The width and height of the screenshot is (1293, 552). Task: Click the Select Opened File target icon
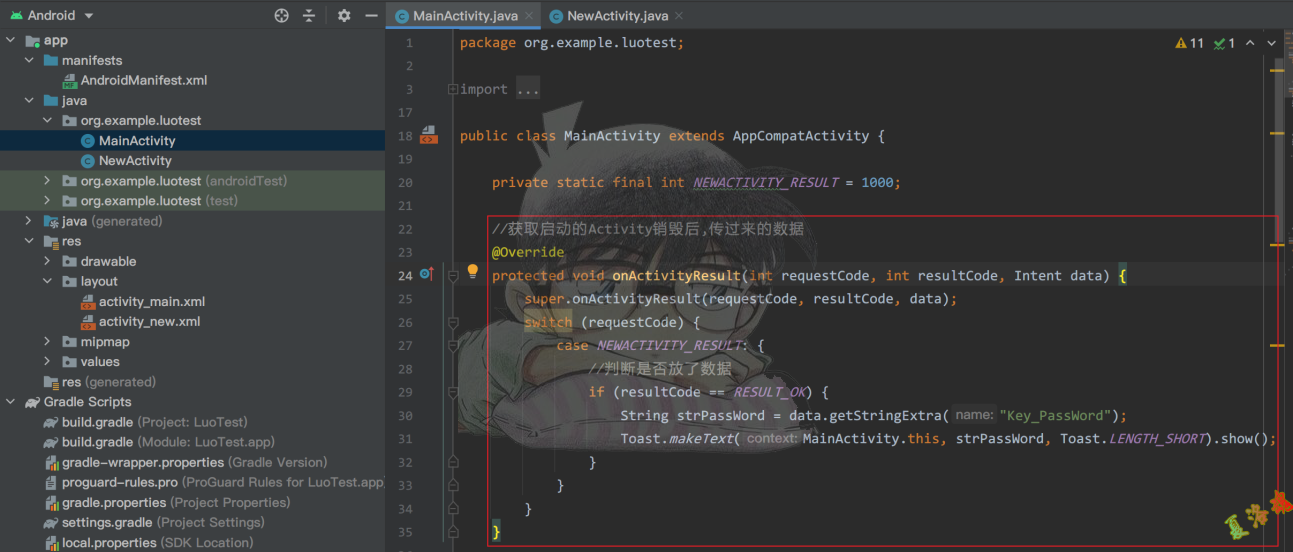click(x=282, y=16)
